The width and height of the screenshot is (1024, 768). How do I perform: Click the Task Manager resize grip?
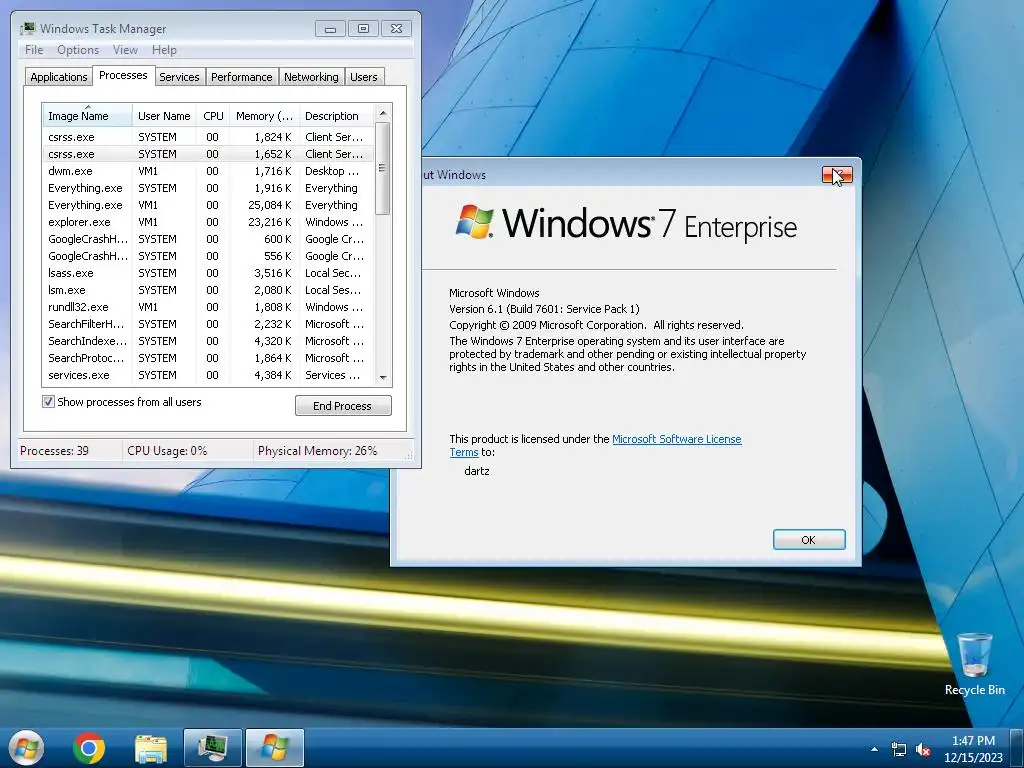(409, 455)
